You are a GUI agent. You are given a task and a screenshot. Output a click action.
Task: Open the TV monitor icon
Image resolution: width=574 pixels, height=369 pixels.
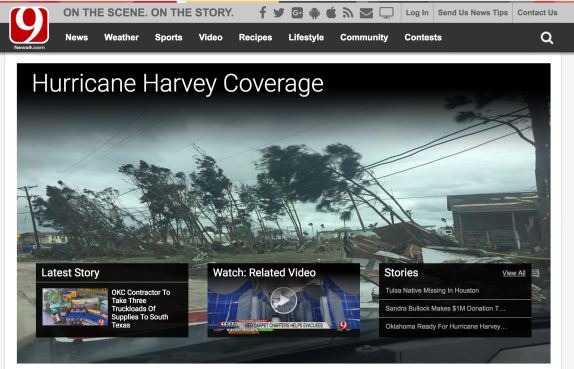(x=386, y=13)
